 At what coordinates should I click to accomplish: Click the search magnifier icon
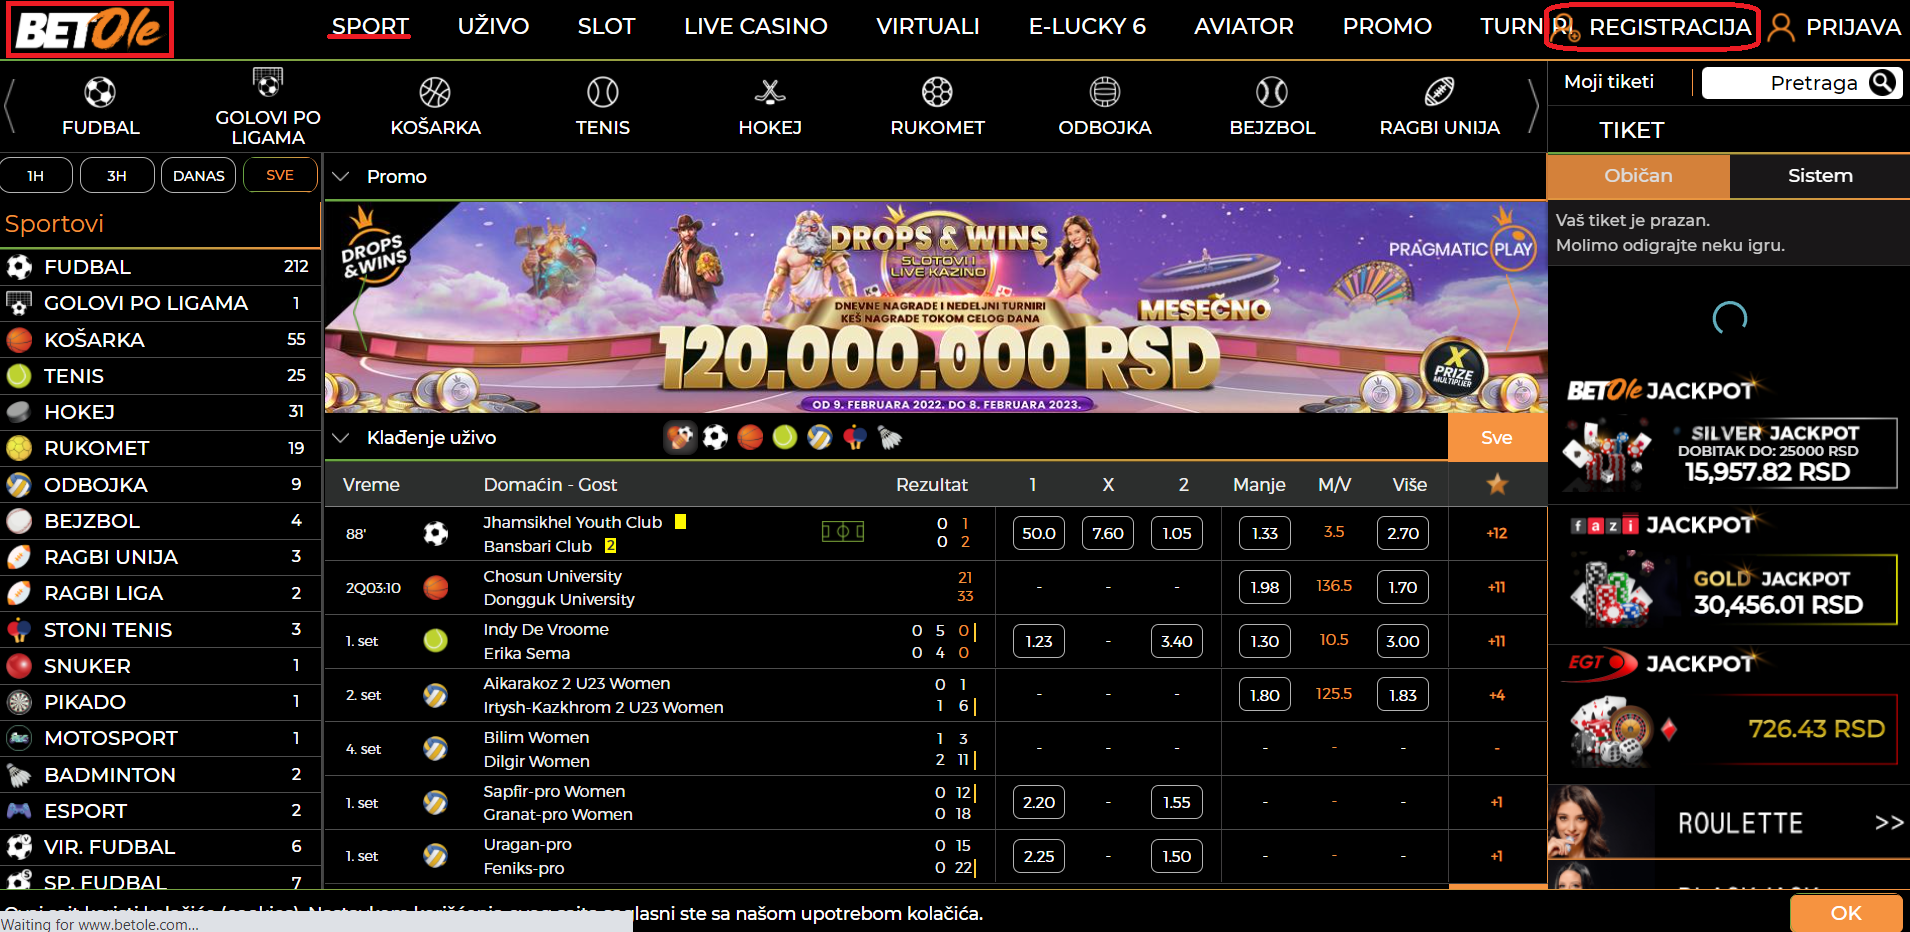(1882, 82)
